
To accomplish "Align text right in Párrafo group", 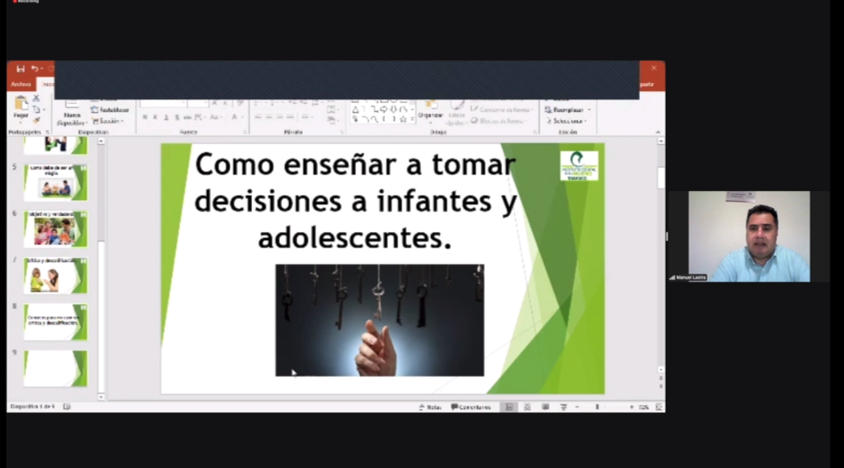I will (x=280, y=117).
